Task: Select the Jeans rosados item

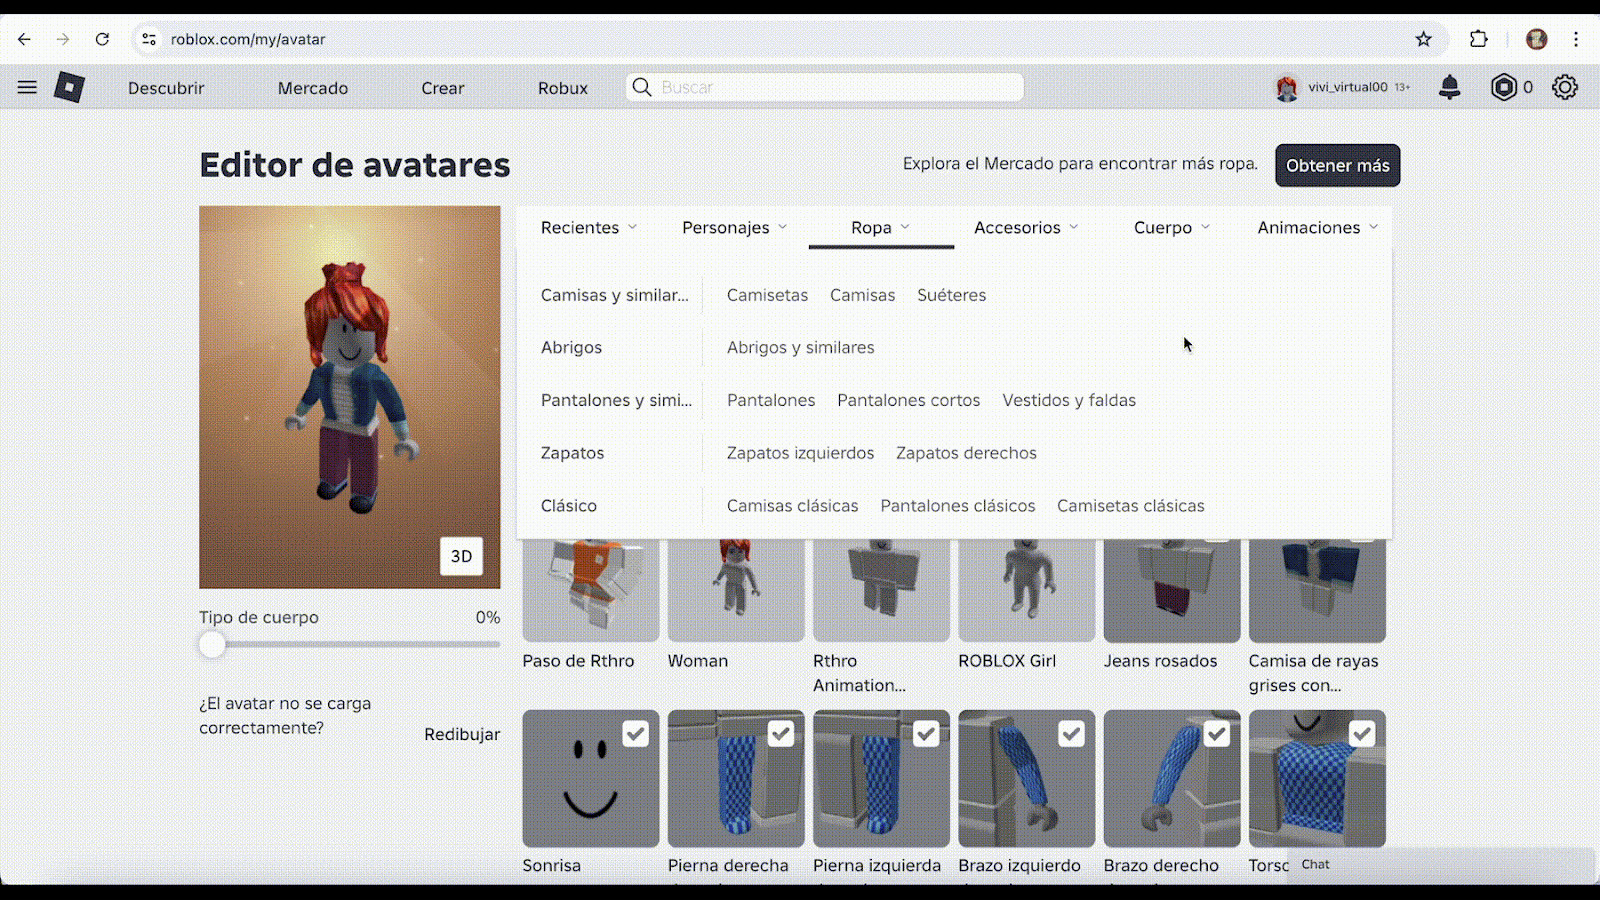Action: [x=1172, y=590]
